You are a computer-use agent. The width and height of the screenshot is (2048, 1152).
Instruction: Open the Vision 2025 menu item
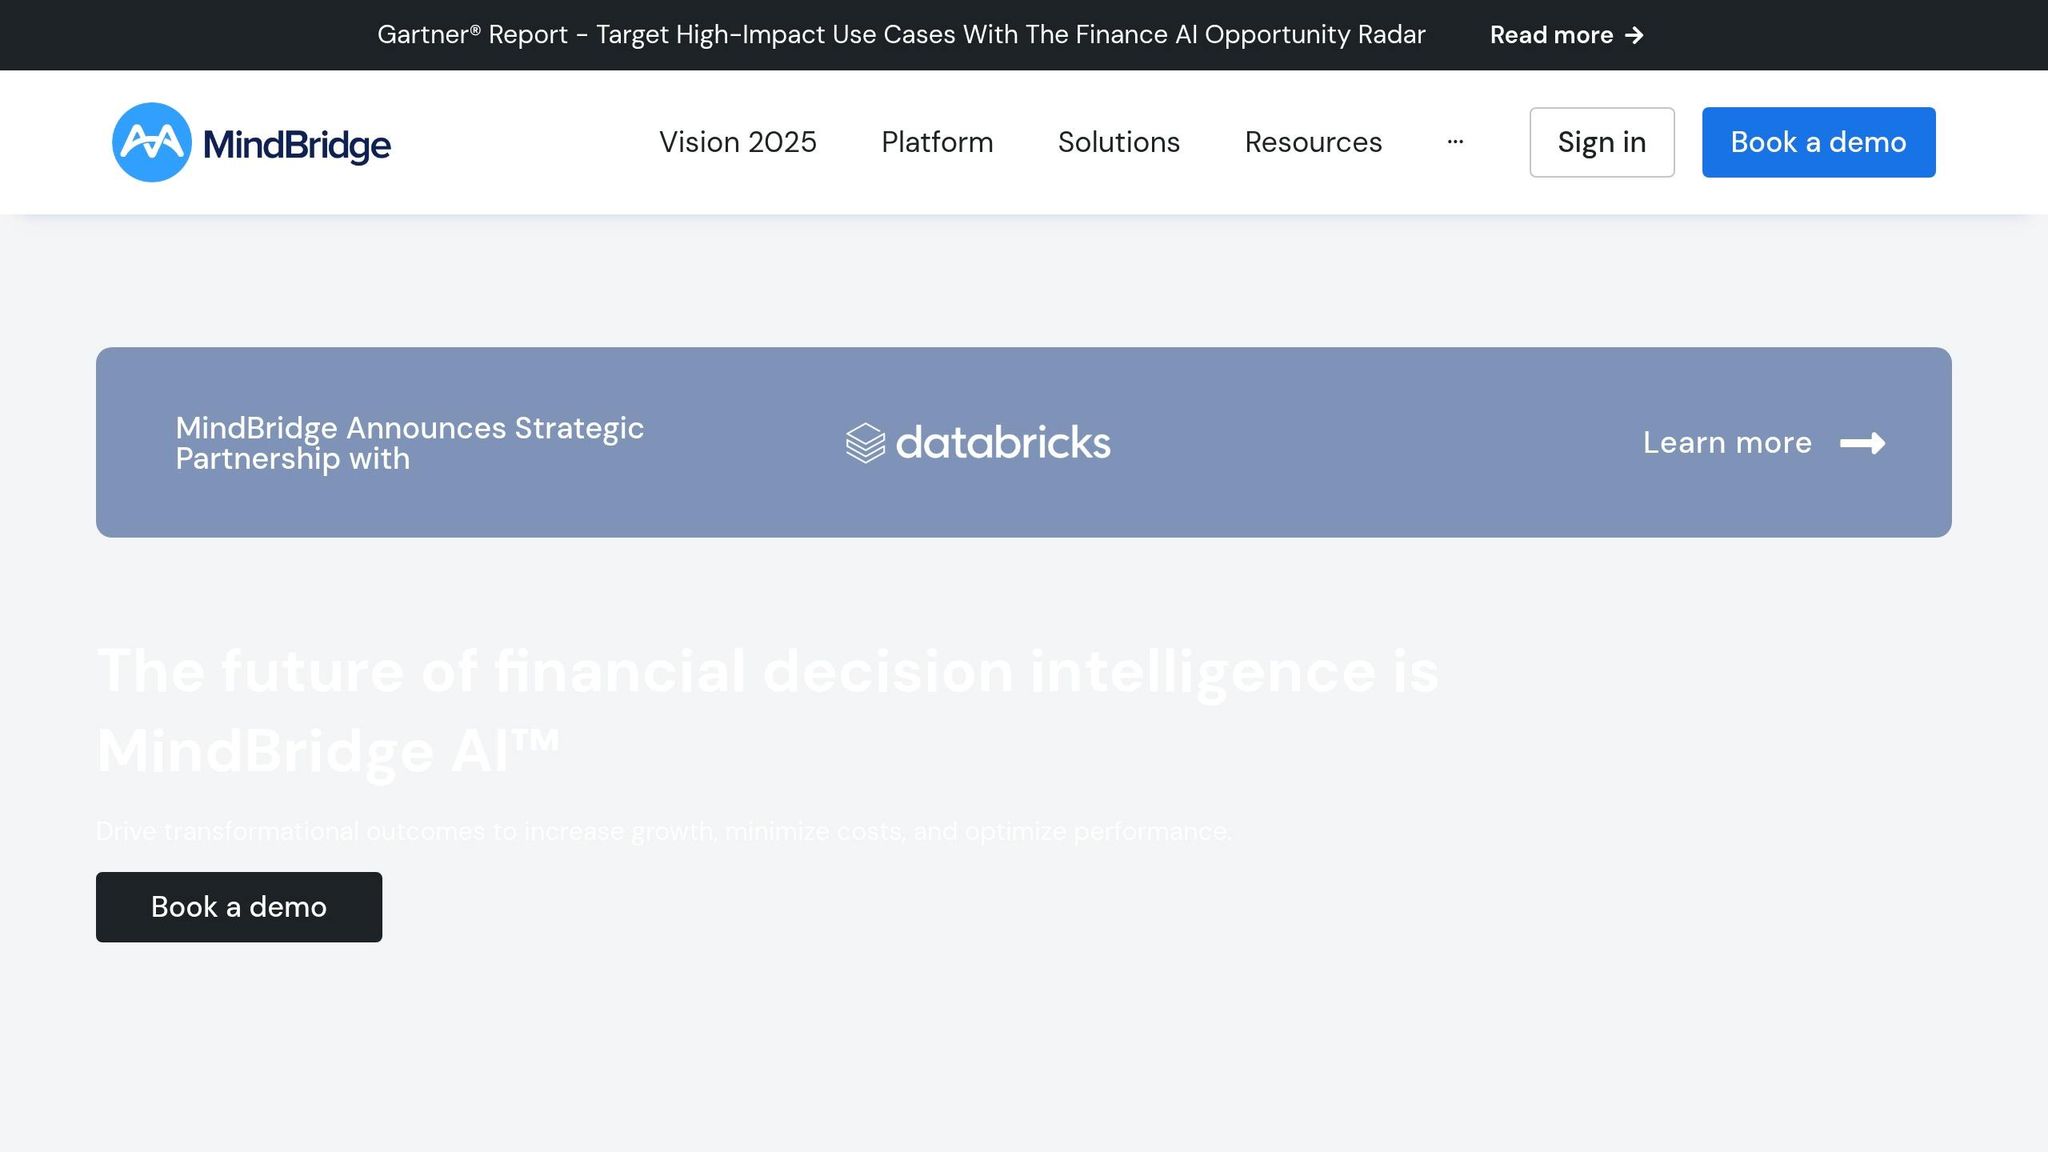(x=738, y=142)
